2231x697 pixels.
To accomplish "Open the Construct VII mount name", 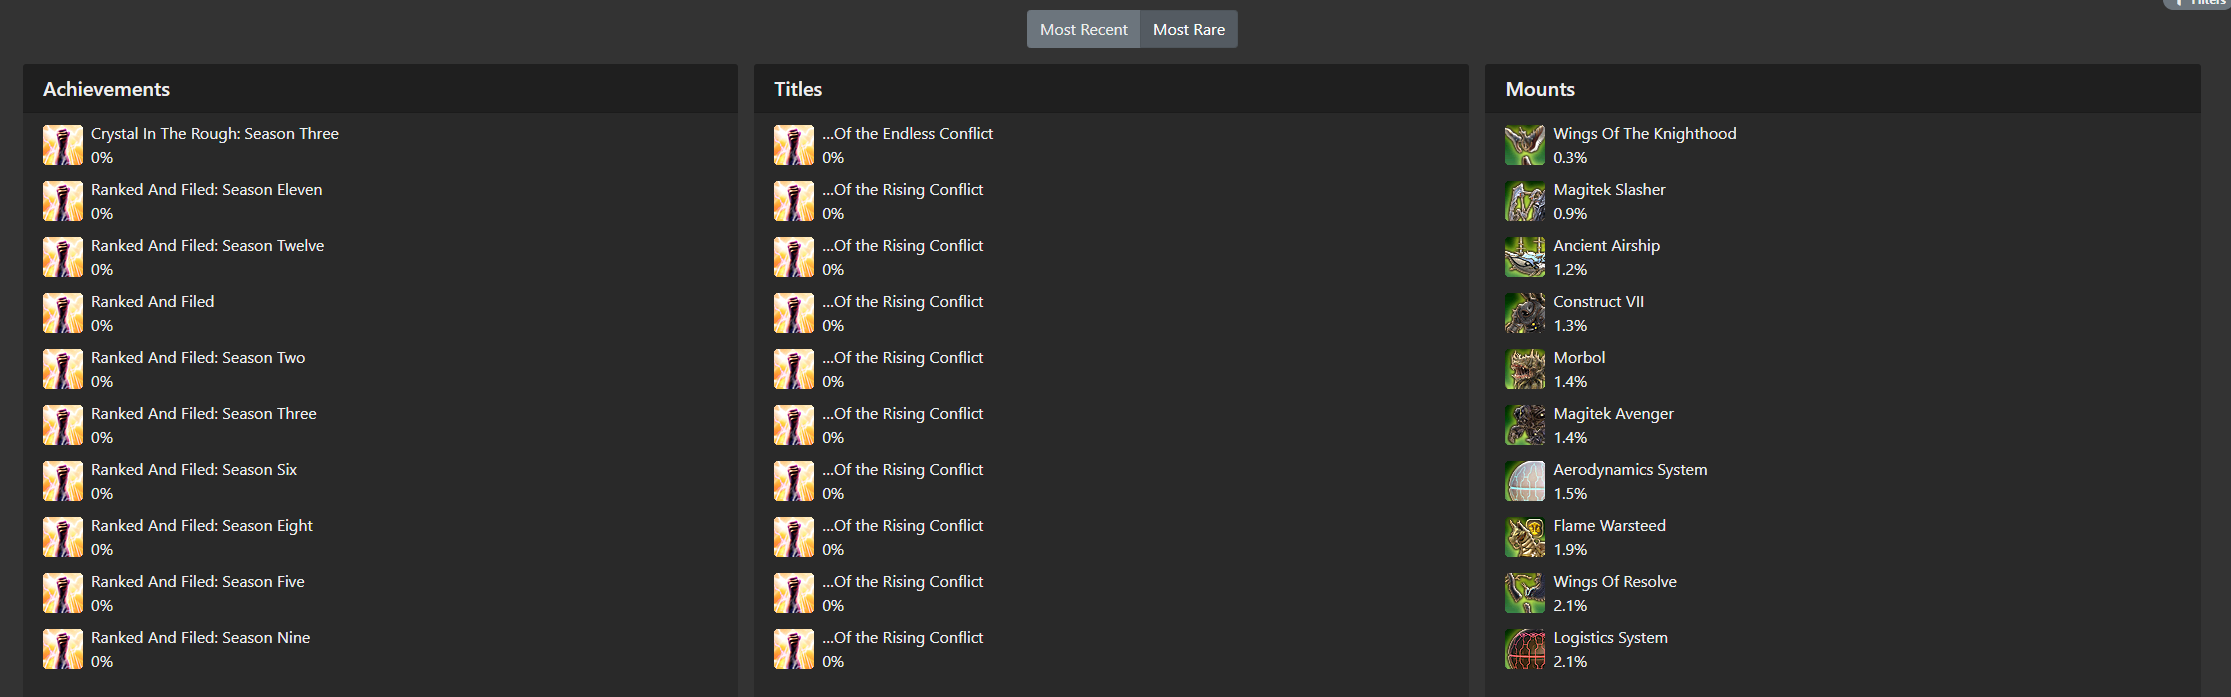I will pyautogui.click(x=1598, y=302).
